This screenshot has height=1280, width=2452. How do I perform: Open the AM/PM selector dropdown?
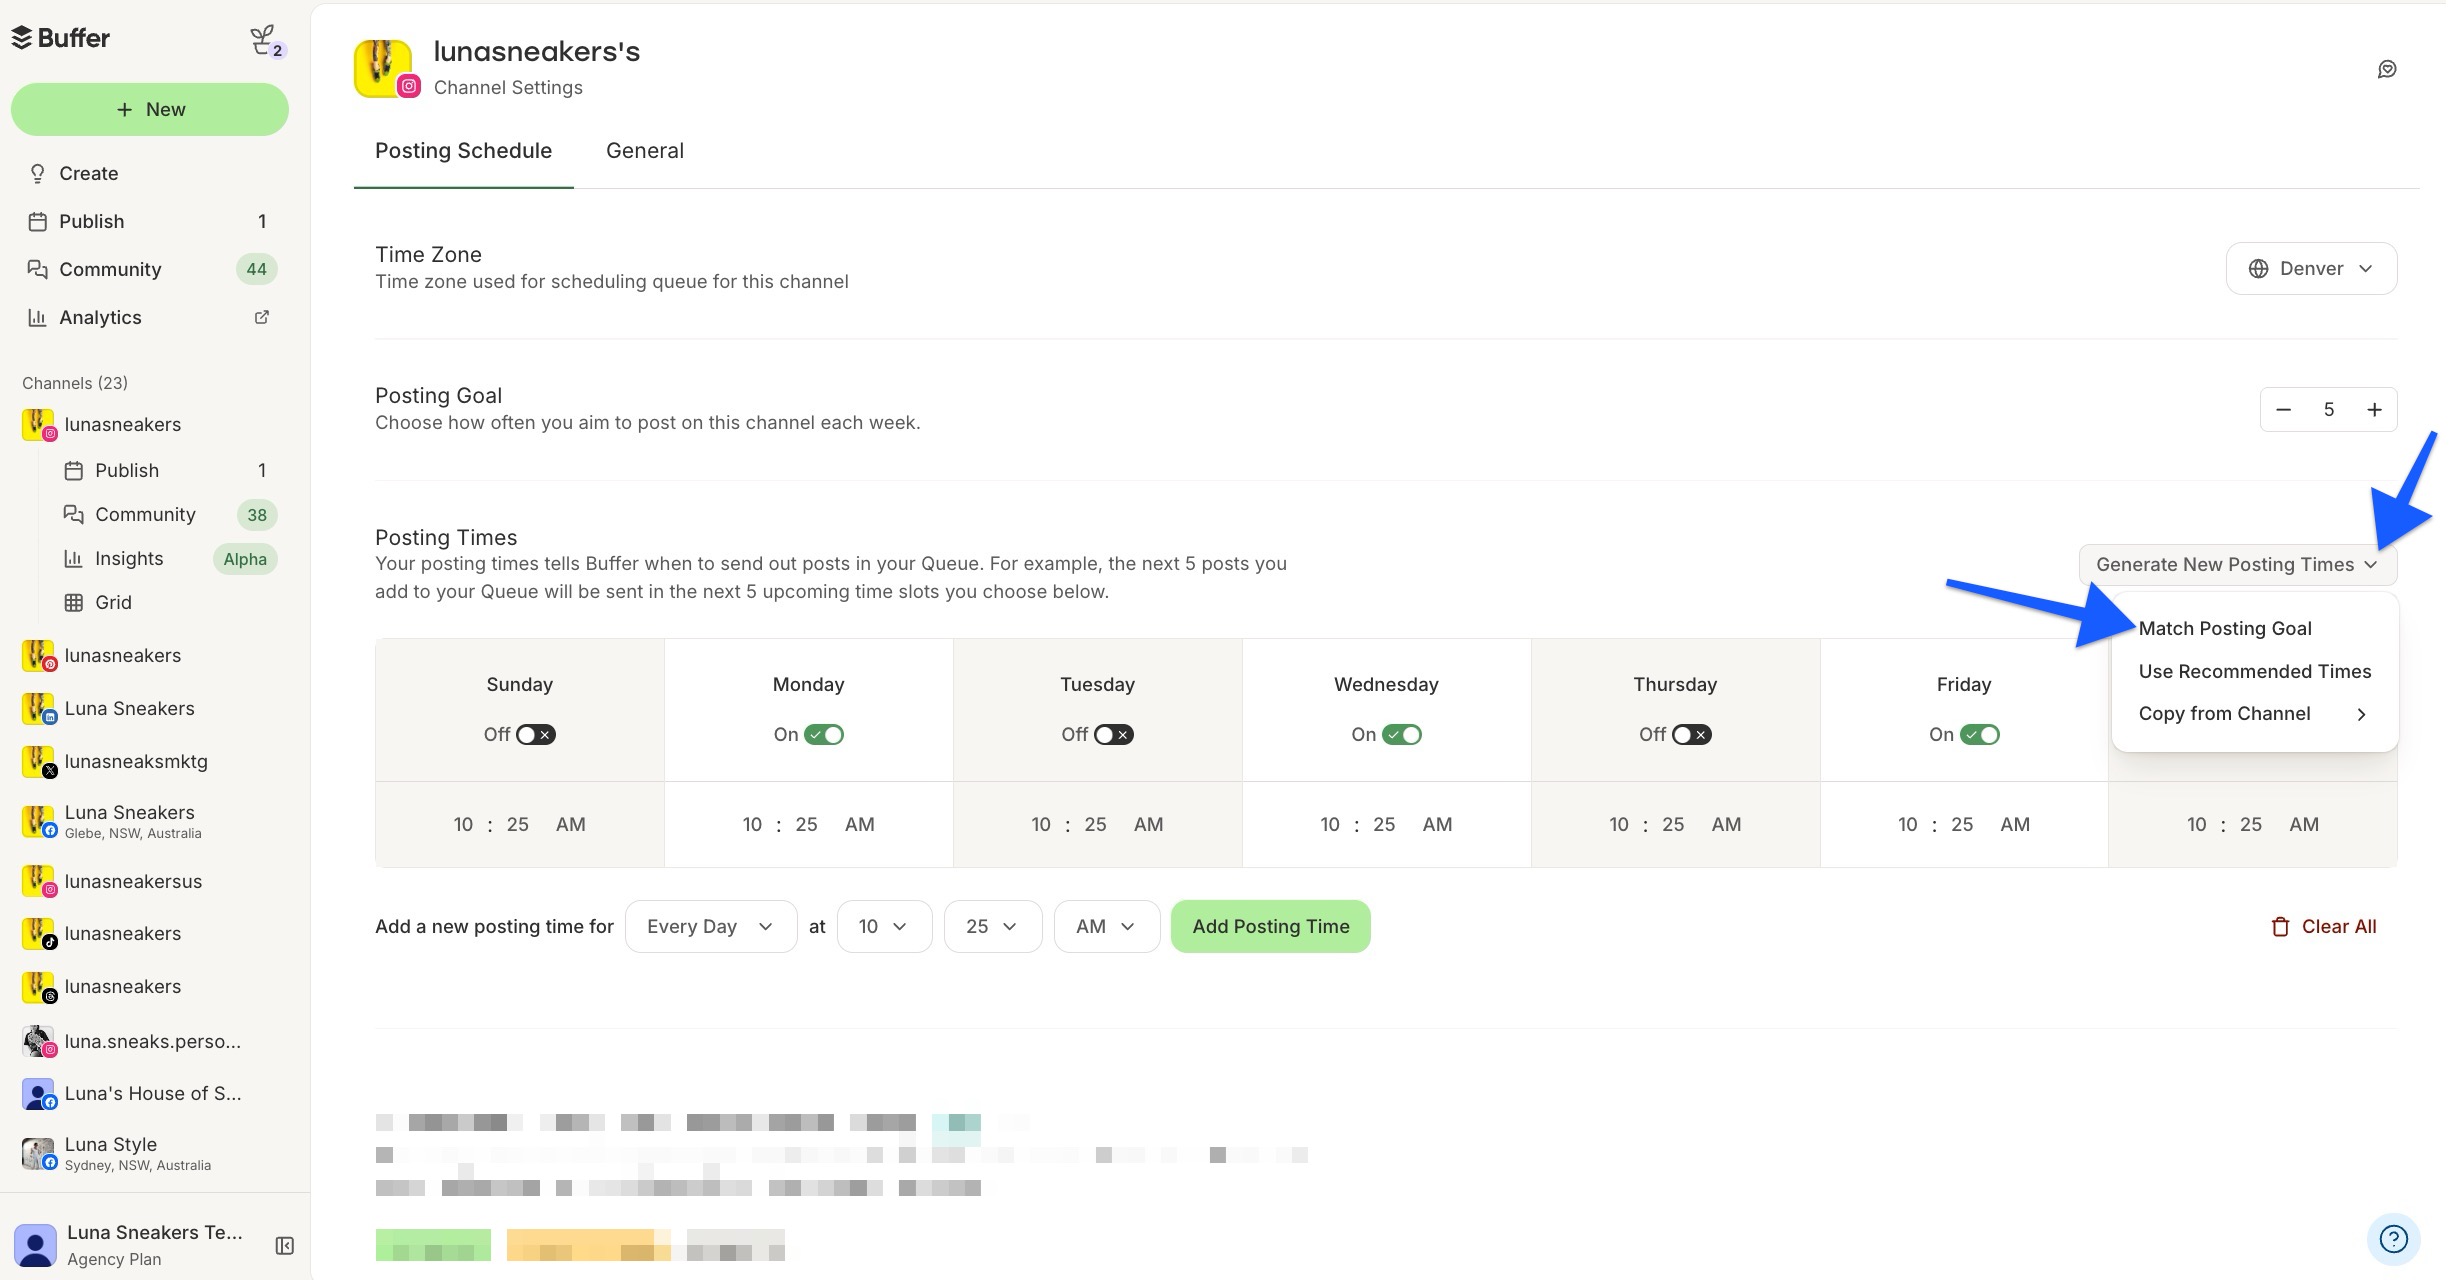click(1106, 926)
